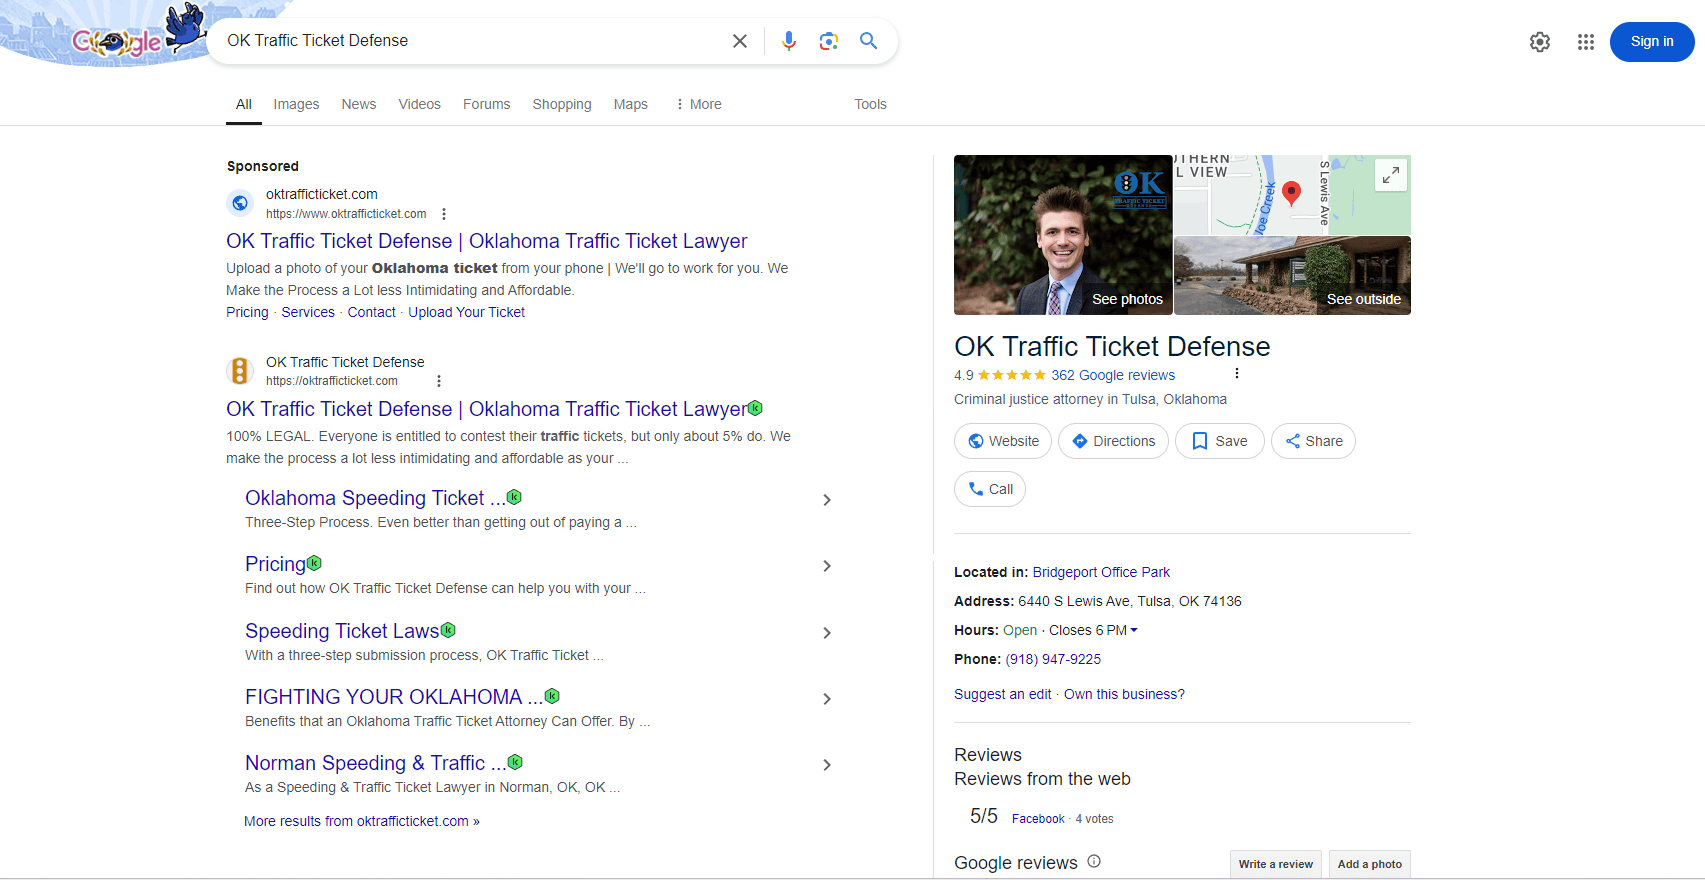The height and width of the screenshot is (880, 1705).
Task: Open Upload Your Ticket ad sitelink
Action: 466,312
